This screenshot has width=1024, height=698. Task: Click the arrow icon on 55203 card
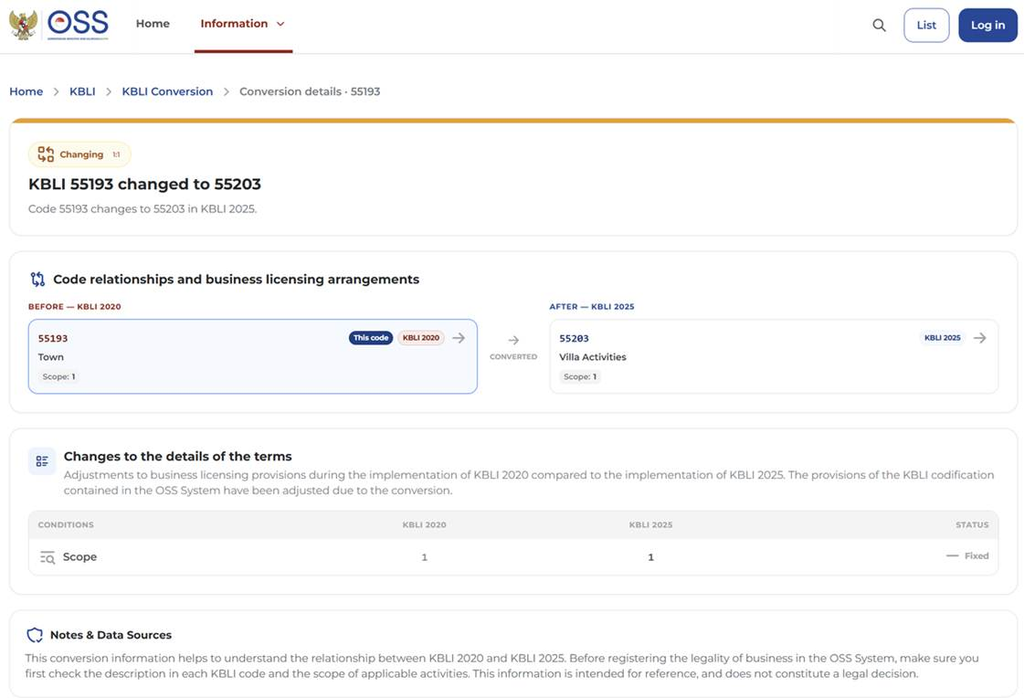point(980,338)
